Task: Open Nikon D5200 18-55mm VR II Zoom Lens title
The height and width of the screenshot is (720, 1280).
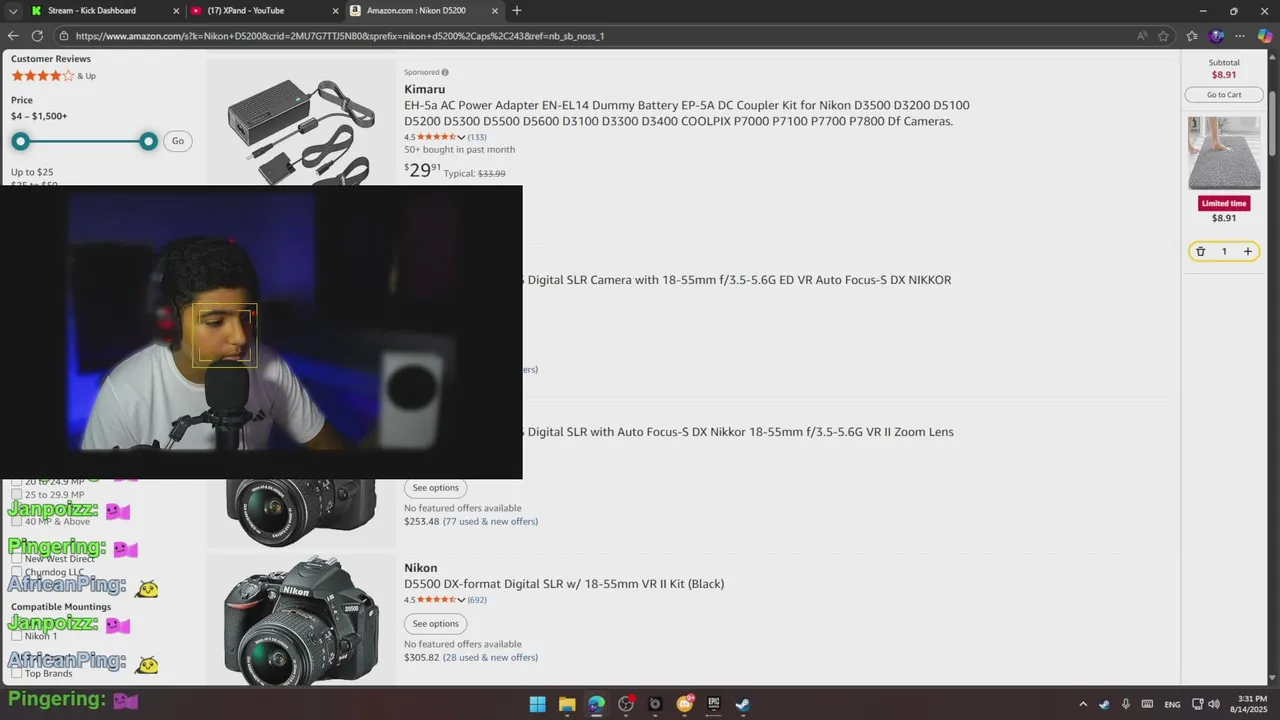Action: click(738, 432)
